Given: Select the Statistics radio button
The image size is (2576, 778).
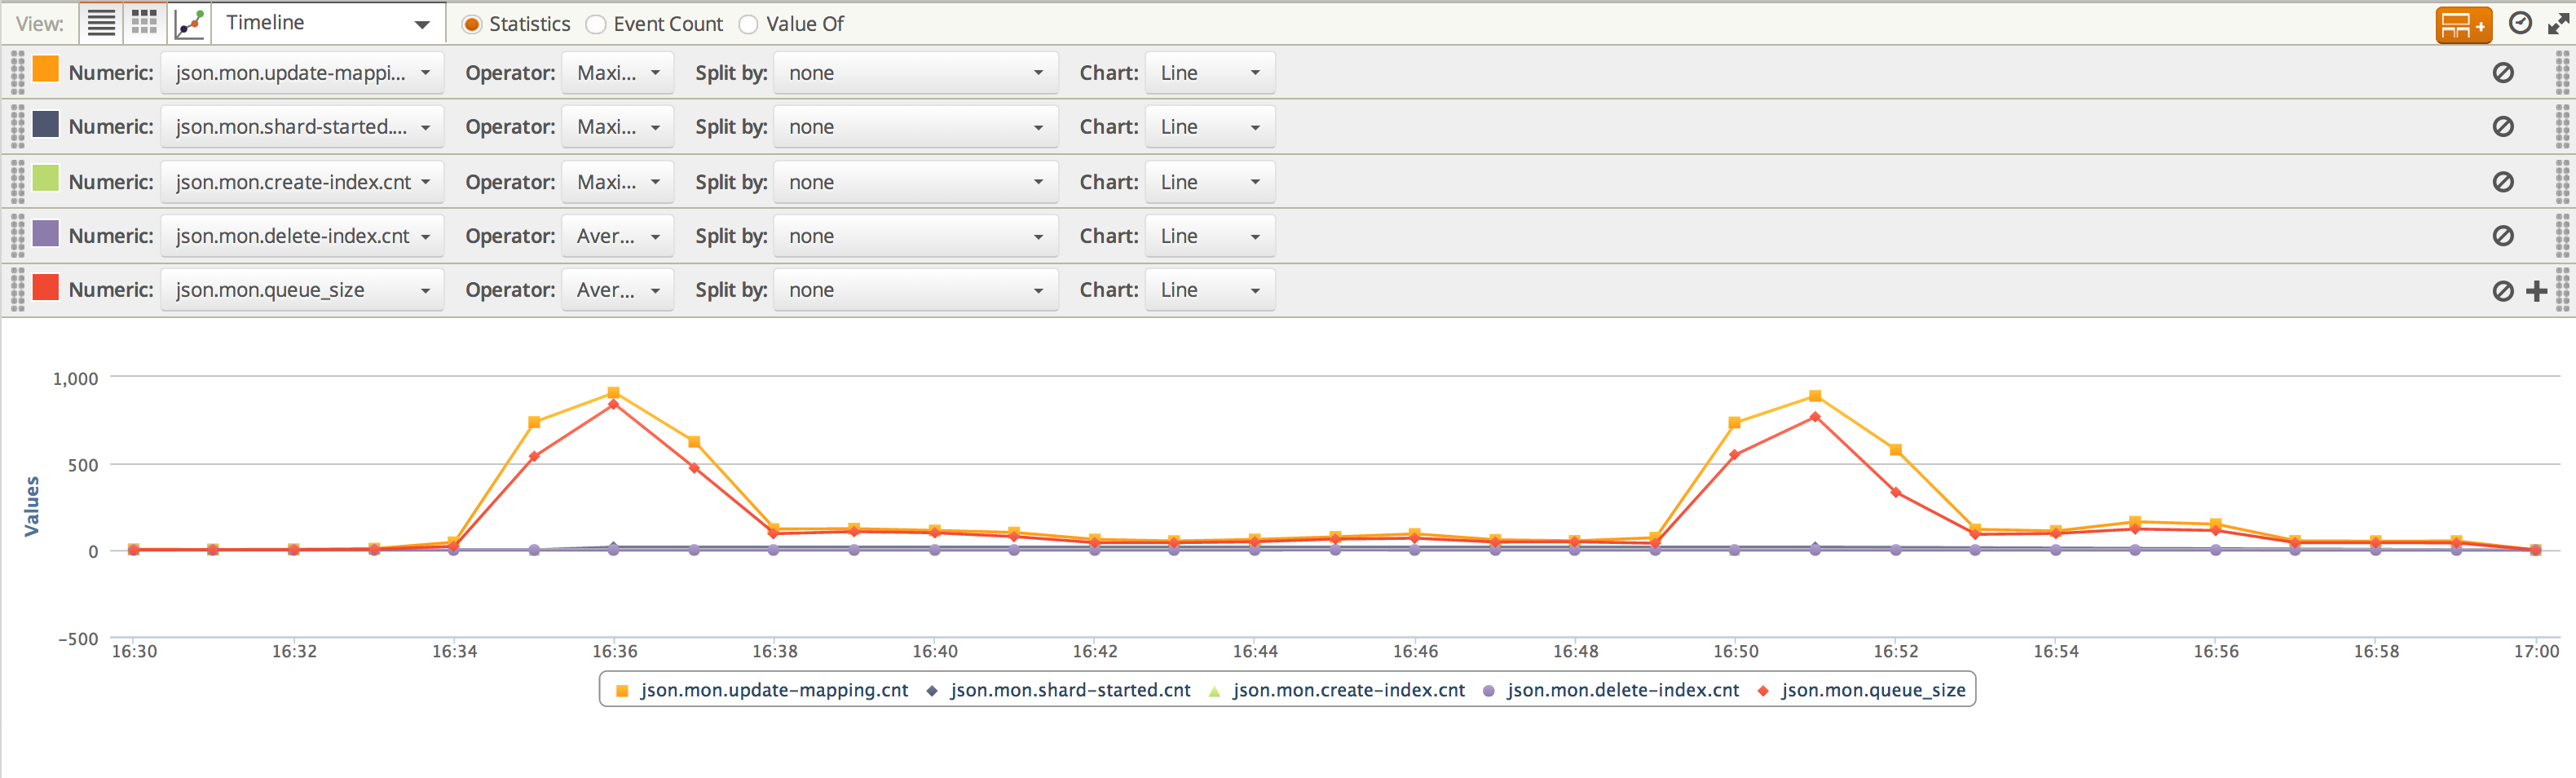Looking at the screenshot, I should [x=472, y=24].
